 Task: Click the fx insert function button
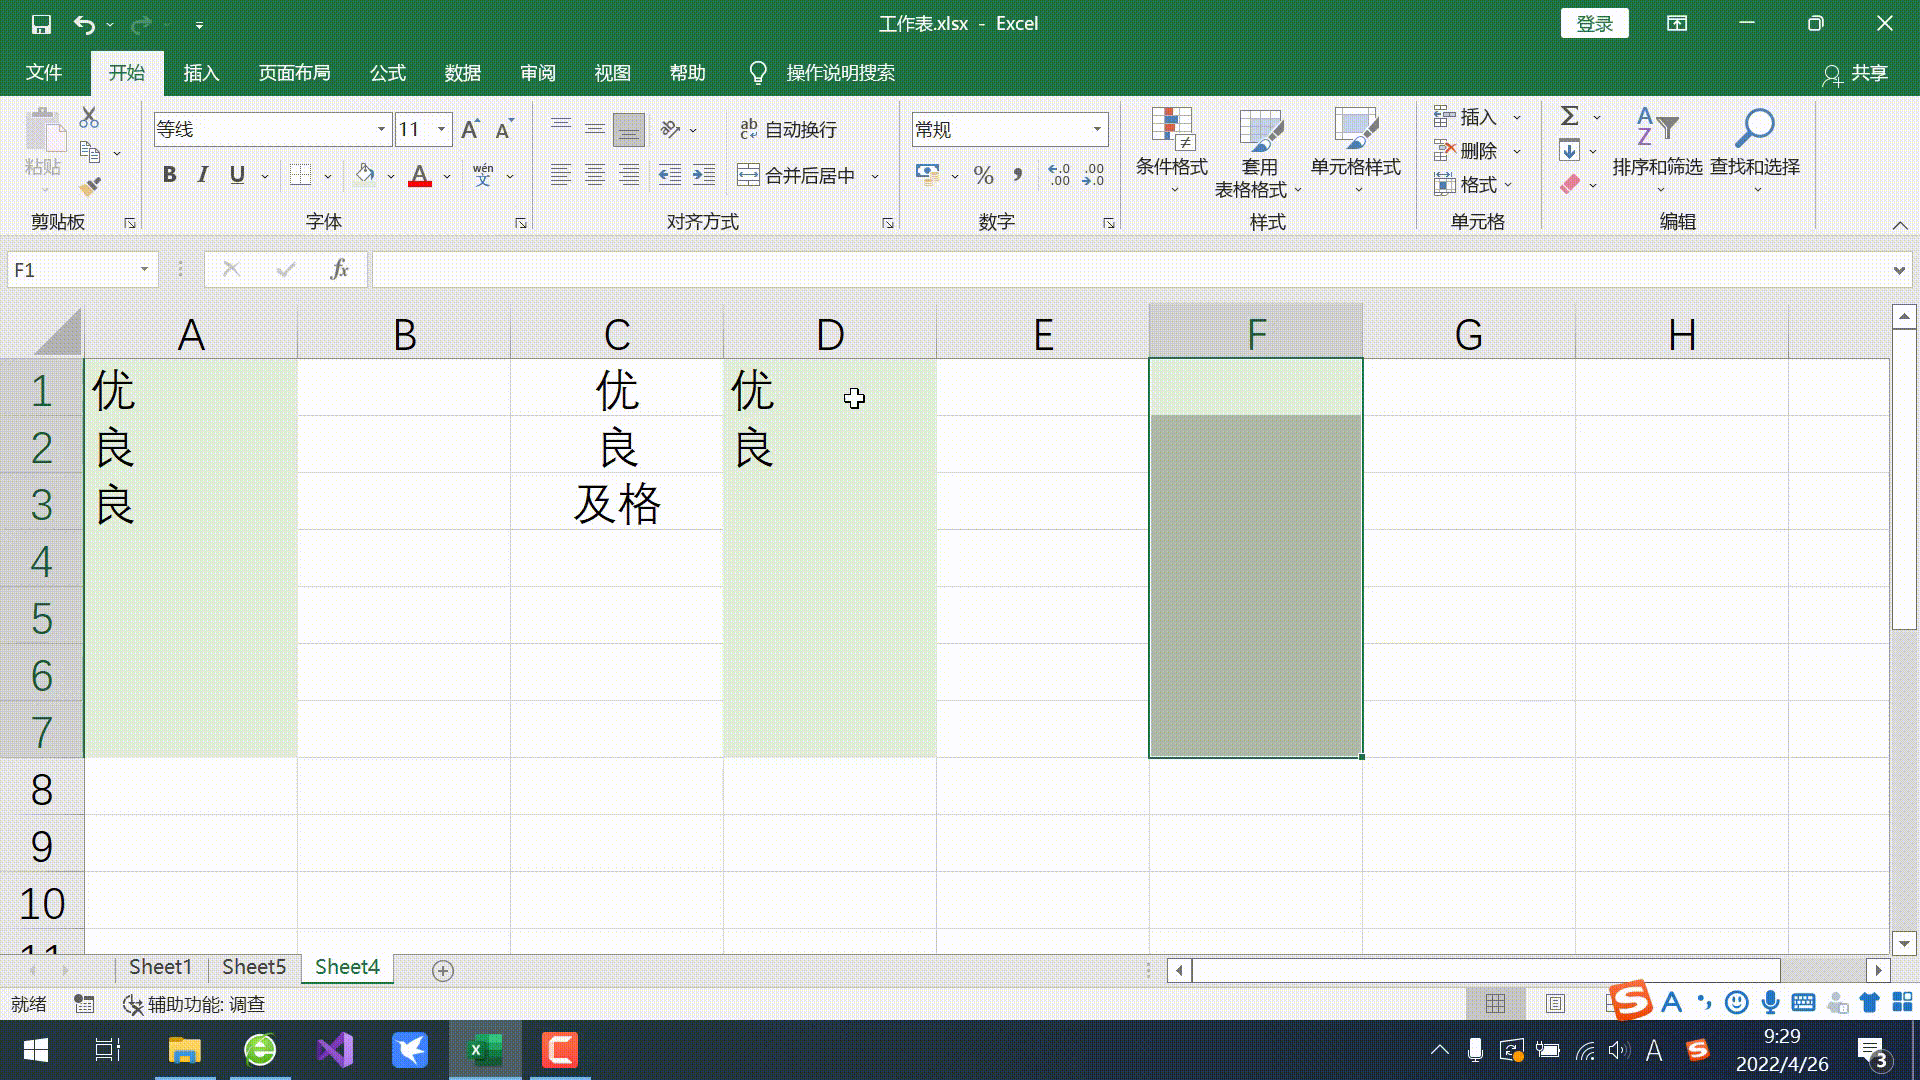pyautogui.click(x=339, y=269)
